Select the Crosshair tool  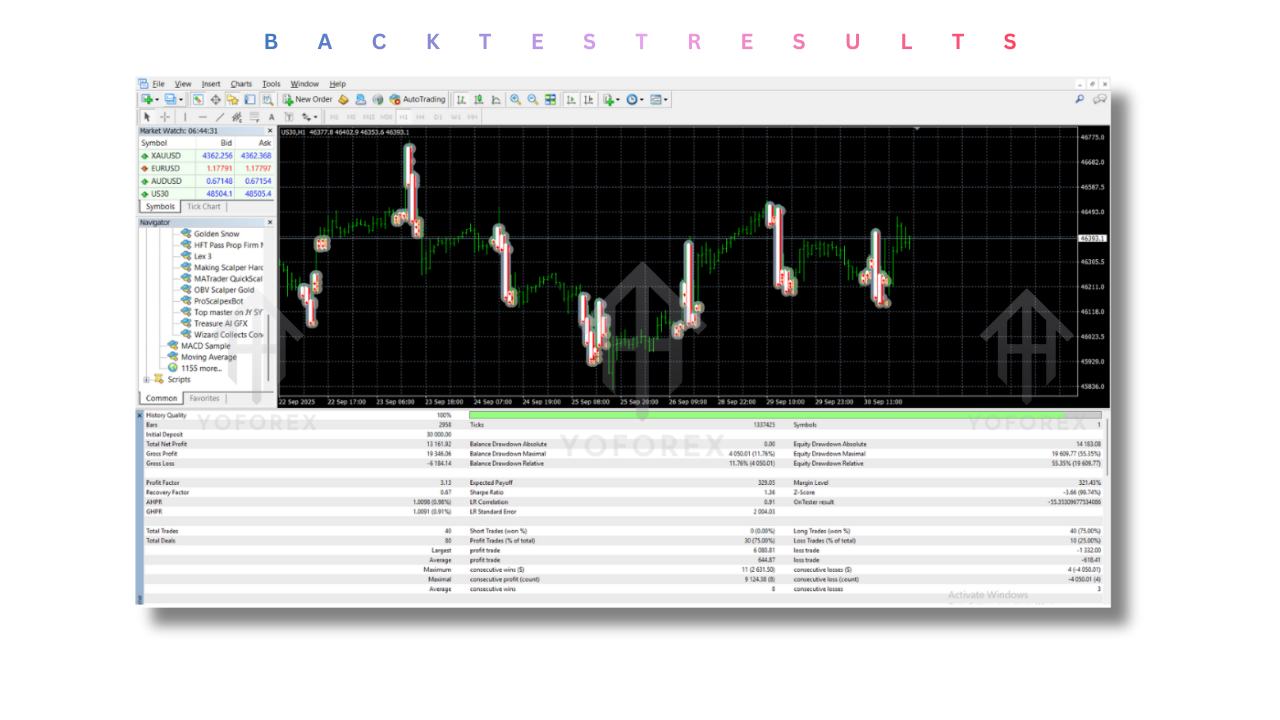[x=164, y=117]
